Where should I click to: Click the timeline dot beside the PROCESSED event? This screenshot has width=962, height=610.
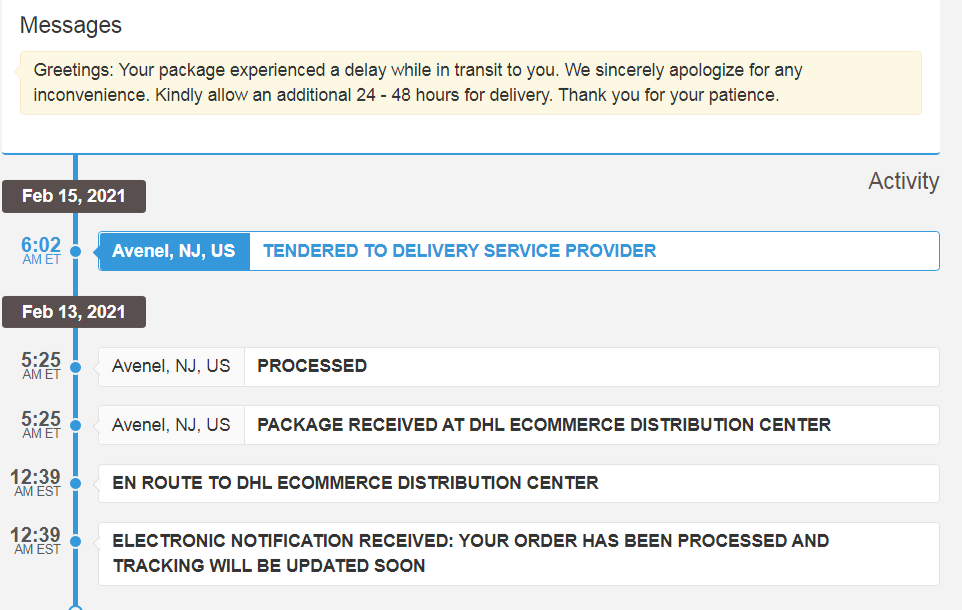75,367
